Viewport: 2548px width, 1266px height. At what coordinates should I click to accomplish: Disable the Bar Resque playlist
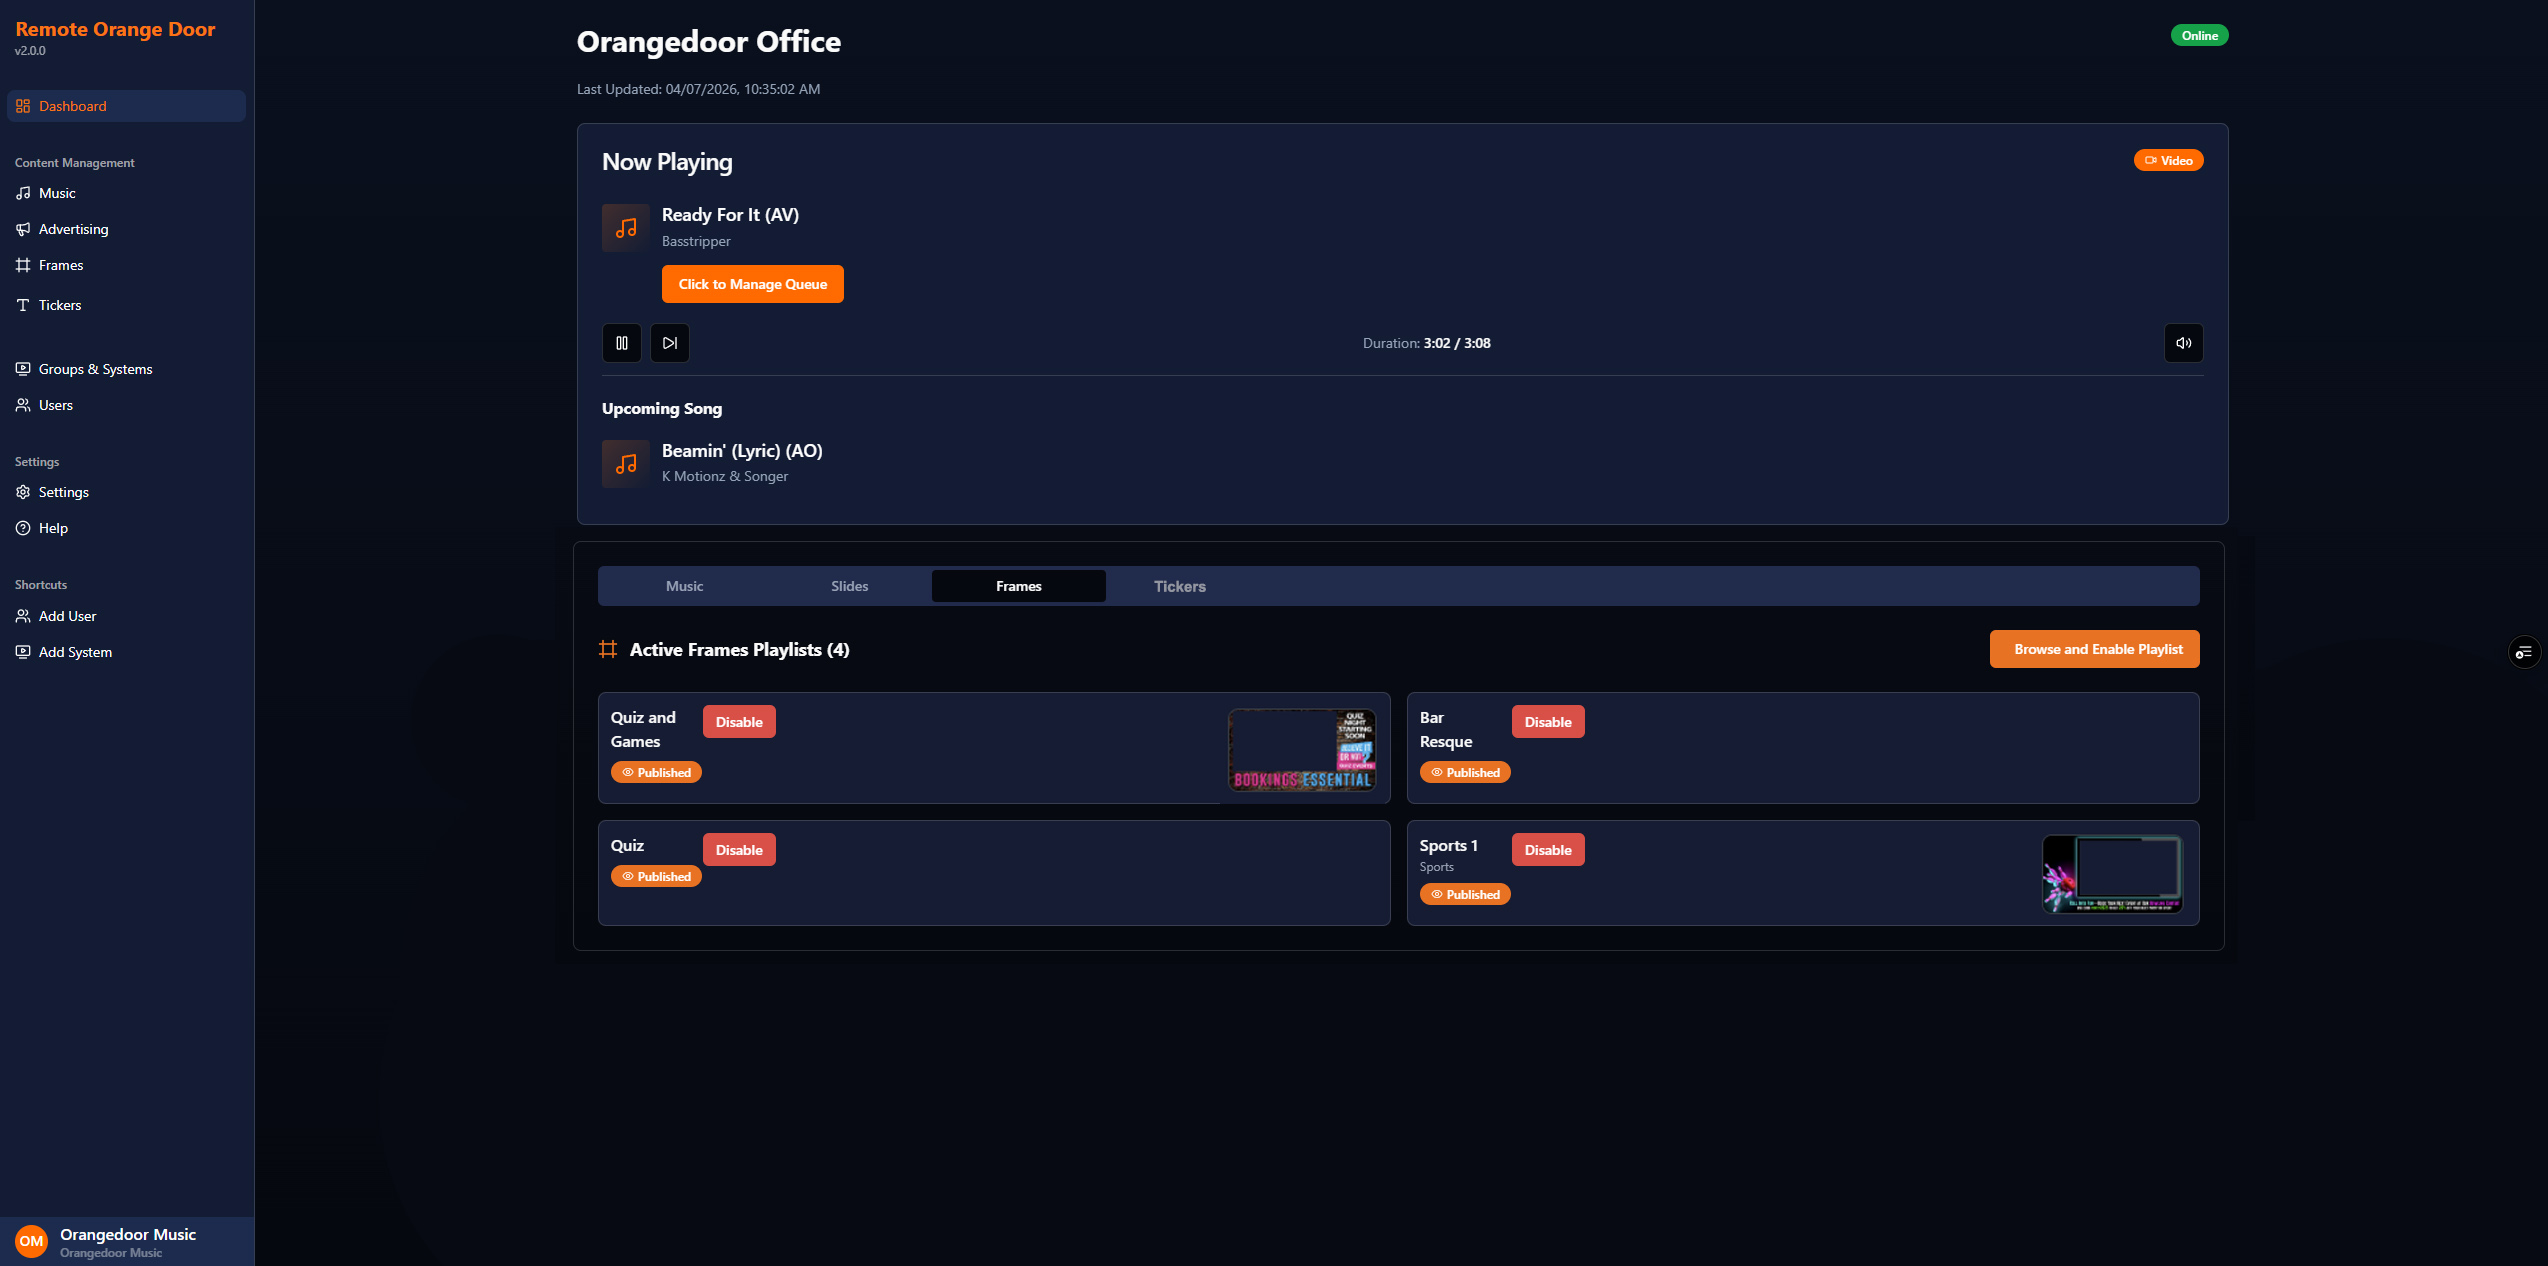tap(1547, 722)
